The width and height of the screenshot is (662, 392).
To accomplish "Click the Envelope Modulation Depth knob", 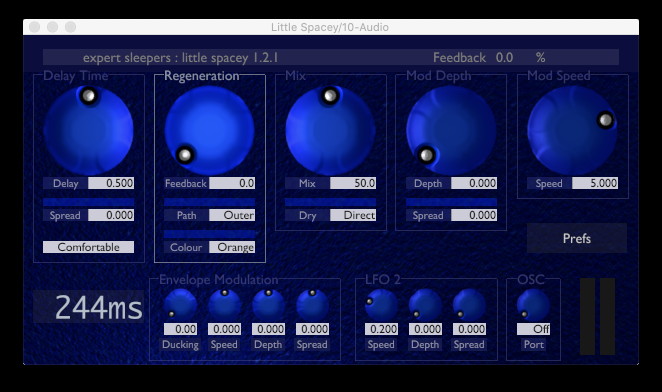I will click(x=269, y=305).
